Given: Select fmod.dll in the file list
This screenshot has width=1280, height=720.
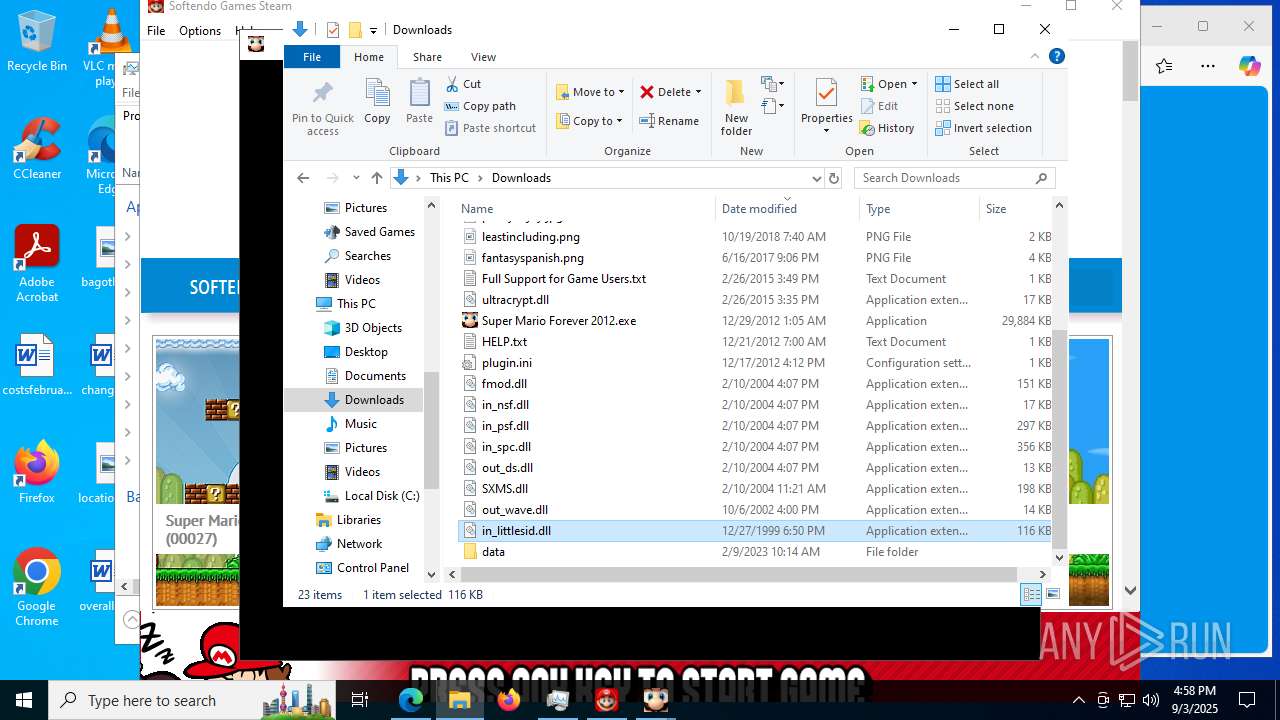Looking at the screenshot, I should pos(504,384).
